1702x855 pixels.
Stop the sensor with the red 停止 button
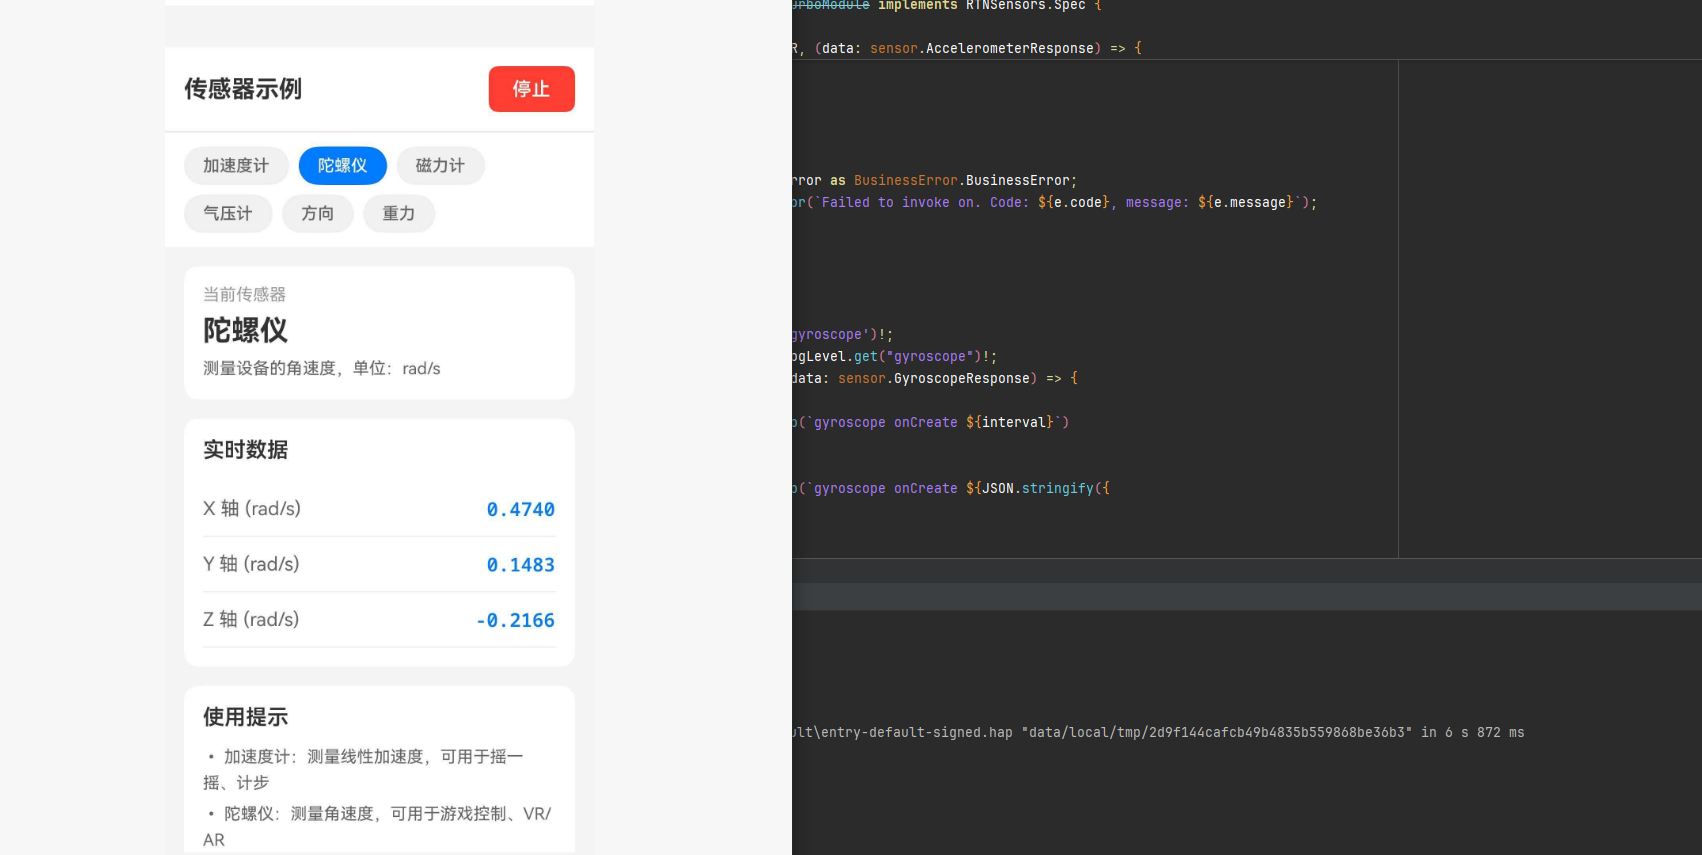(x=531, y=89)
